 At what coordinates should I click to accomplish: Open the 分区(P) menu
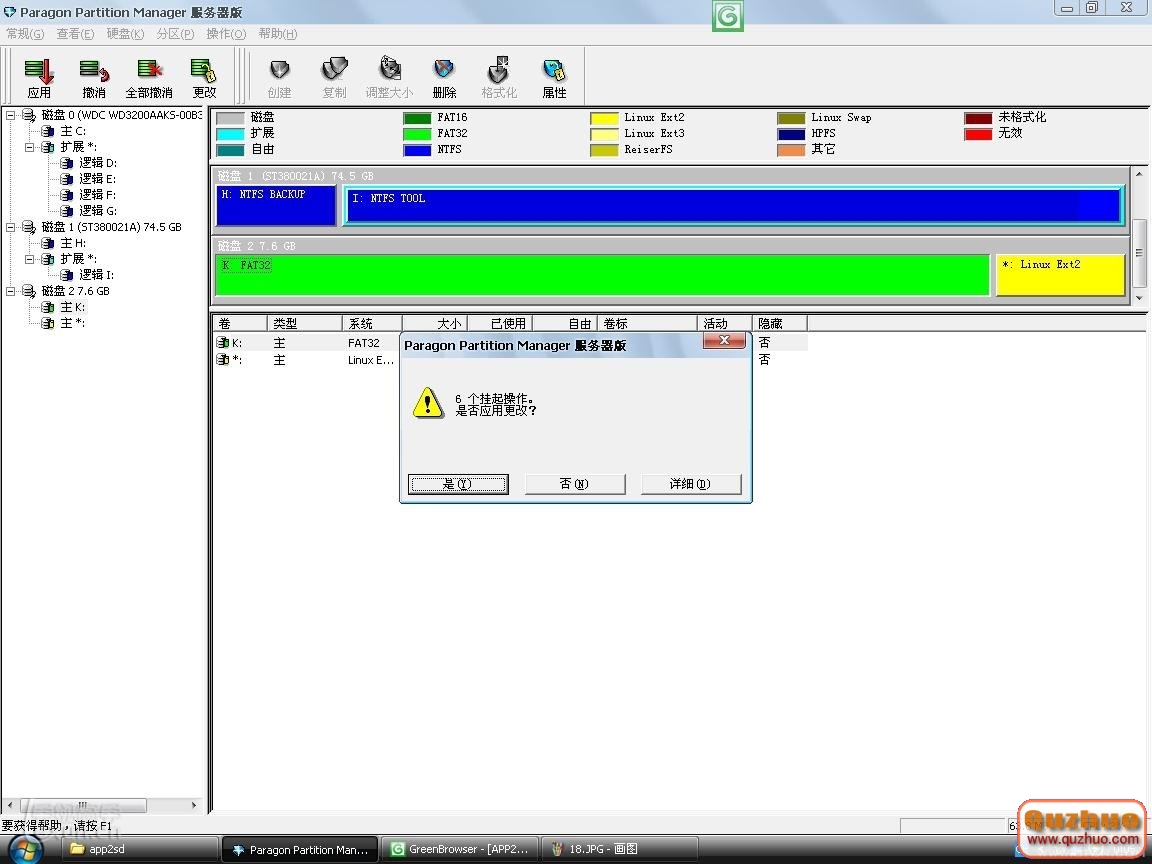(175, 34)
